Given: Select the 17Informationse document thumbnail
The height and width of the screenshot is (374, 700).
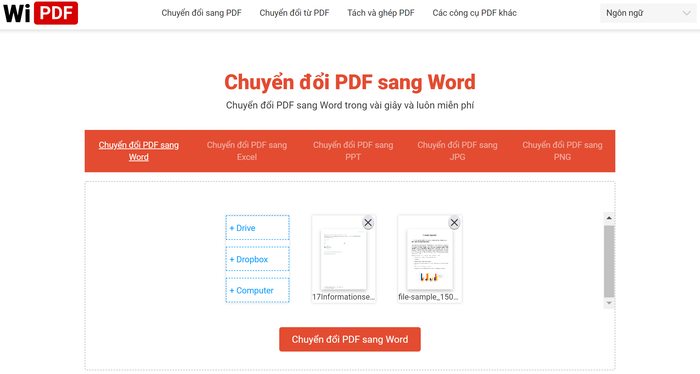Looking at the screenshot, I should [x=344, y=259].
